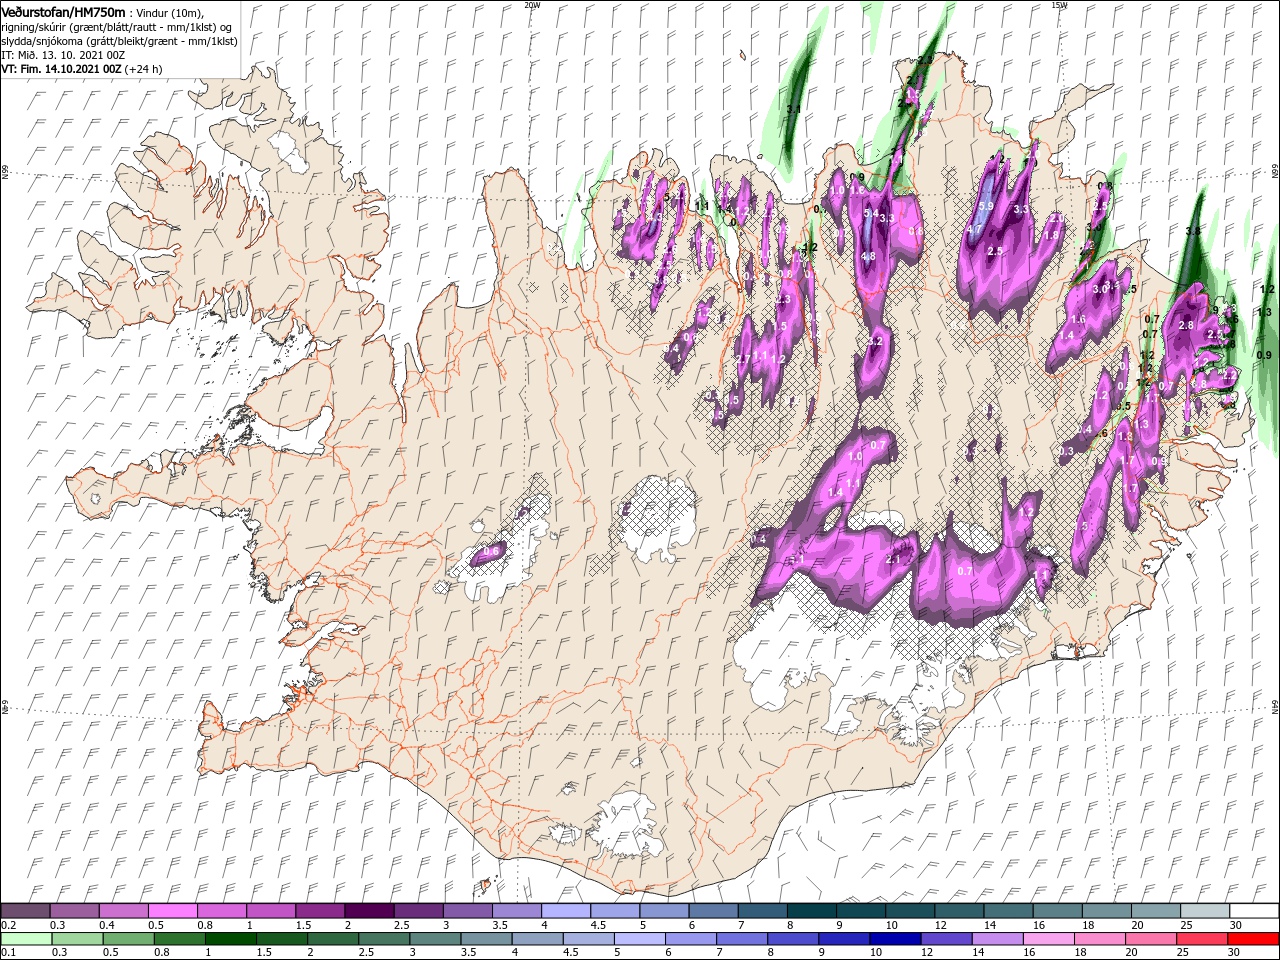Click the 'slydda/snjókoma' legend description line
Viewport: 1280px width, 960px height.
(x=119, y=41)
